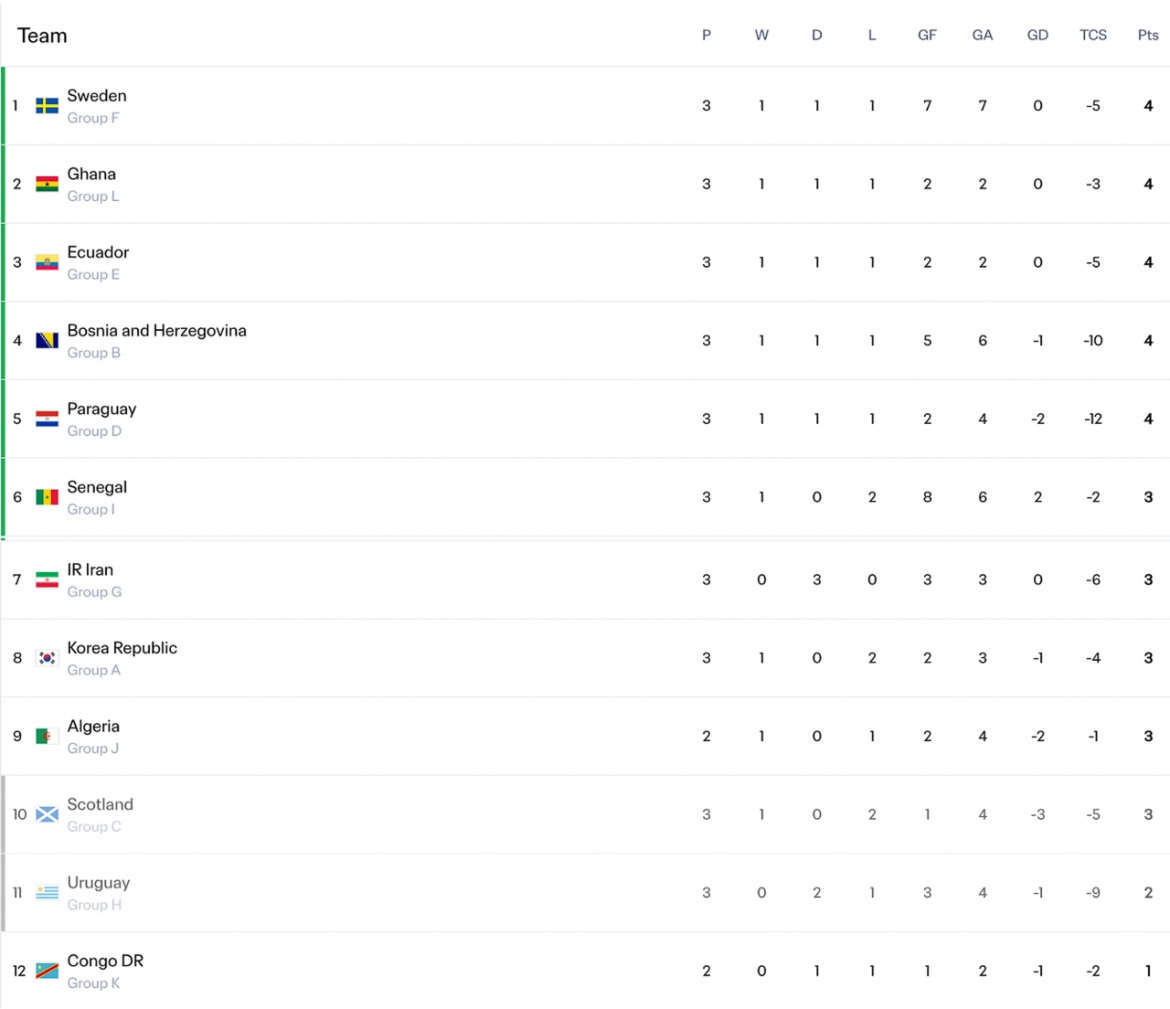The width and height of the screenshot is (1170, 1009).
Task: Click the Senegal flag icon
Action: 47,498
